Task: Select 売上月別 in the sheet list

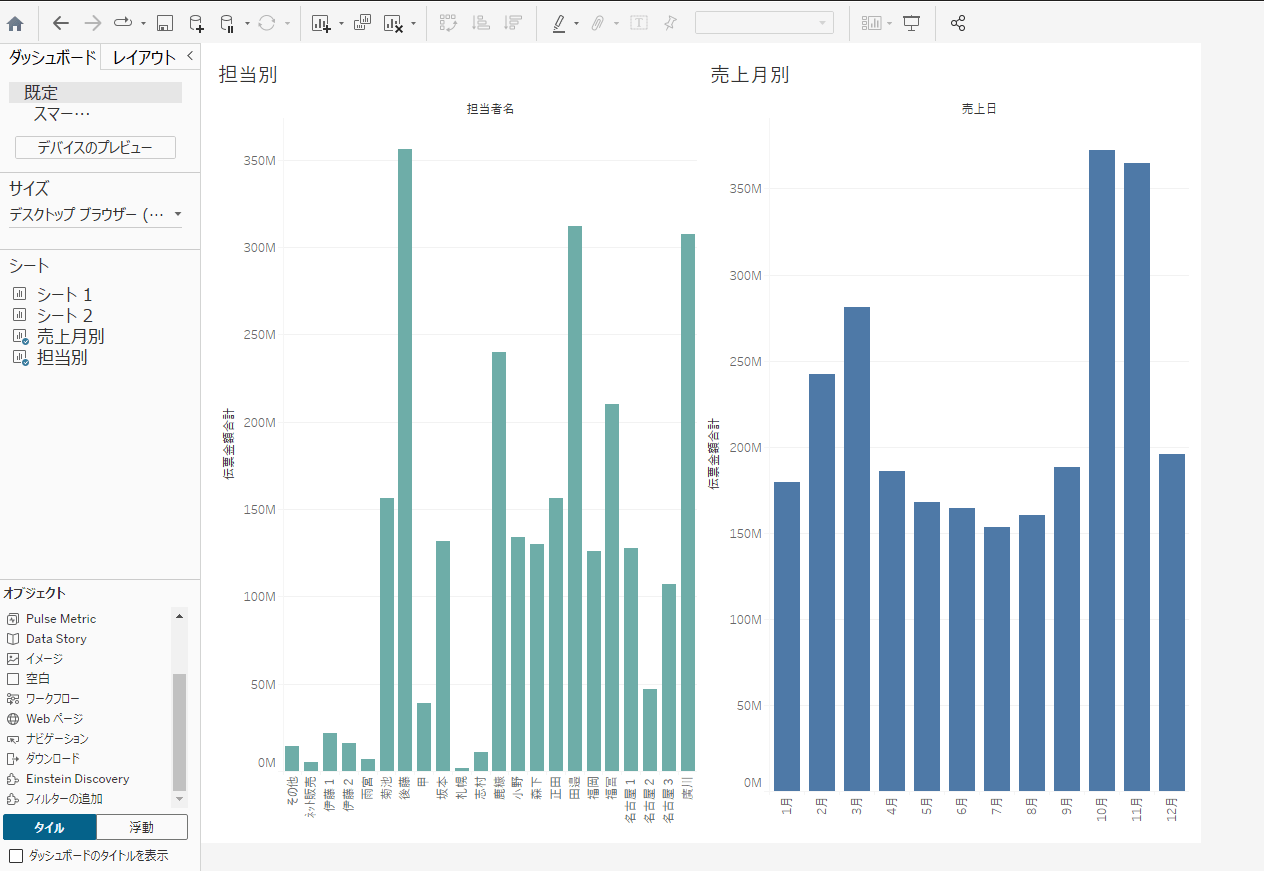Action: point(70,336)
